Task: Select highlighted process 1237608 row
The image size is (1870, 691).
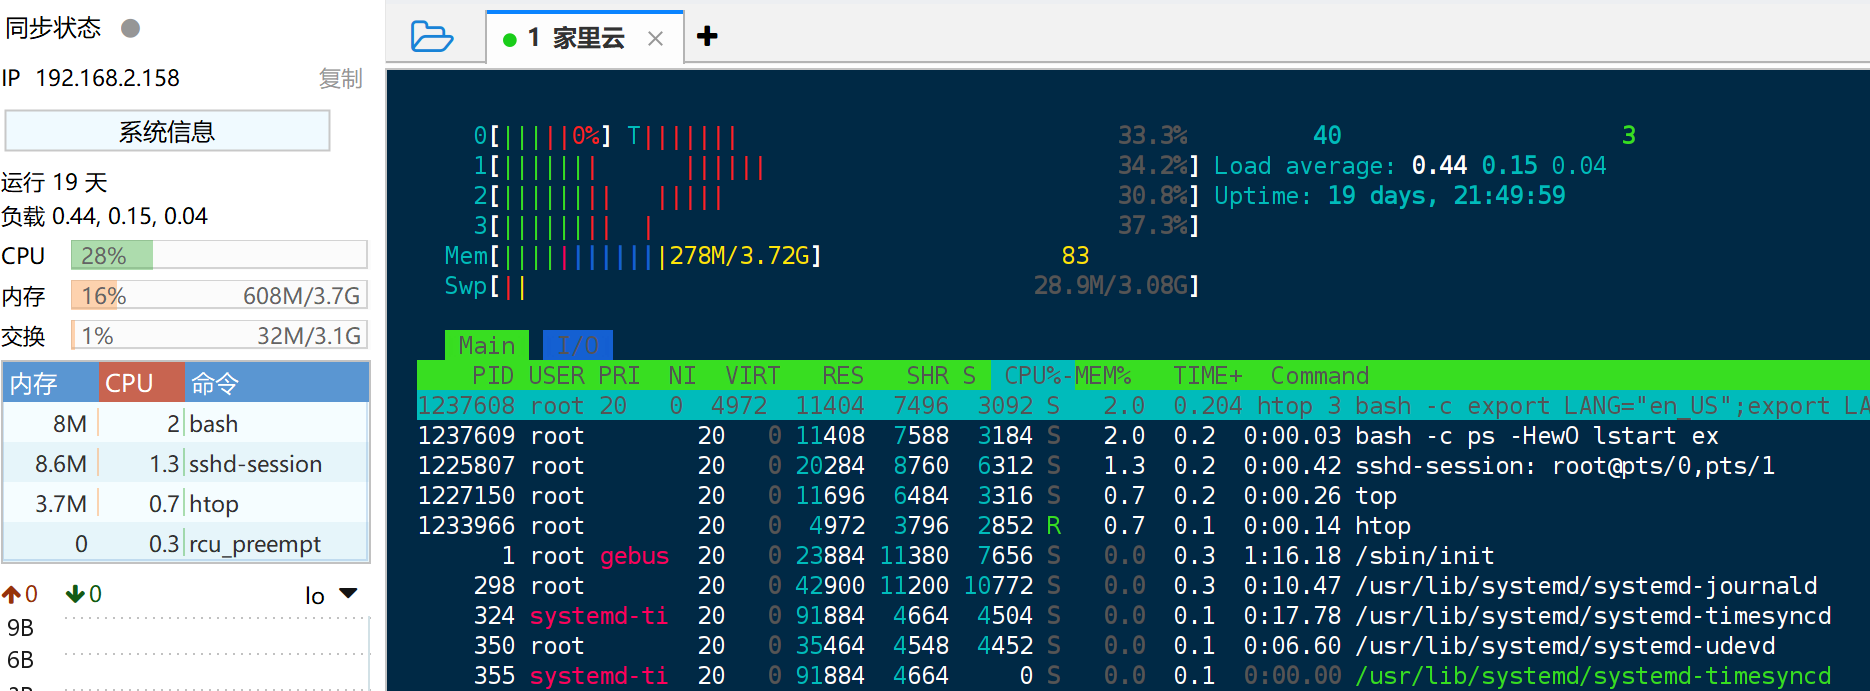Action: [1143, 405]
